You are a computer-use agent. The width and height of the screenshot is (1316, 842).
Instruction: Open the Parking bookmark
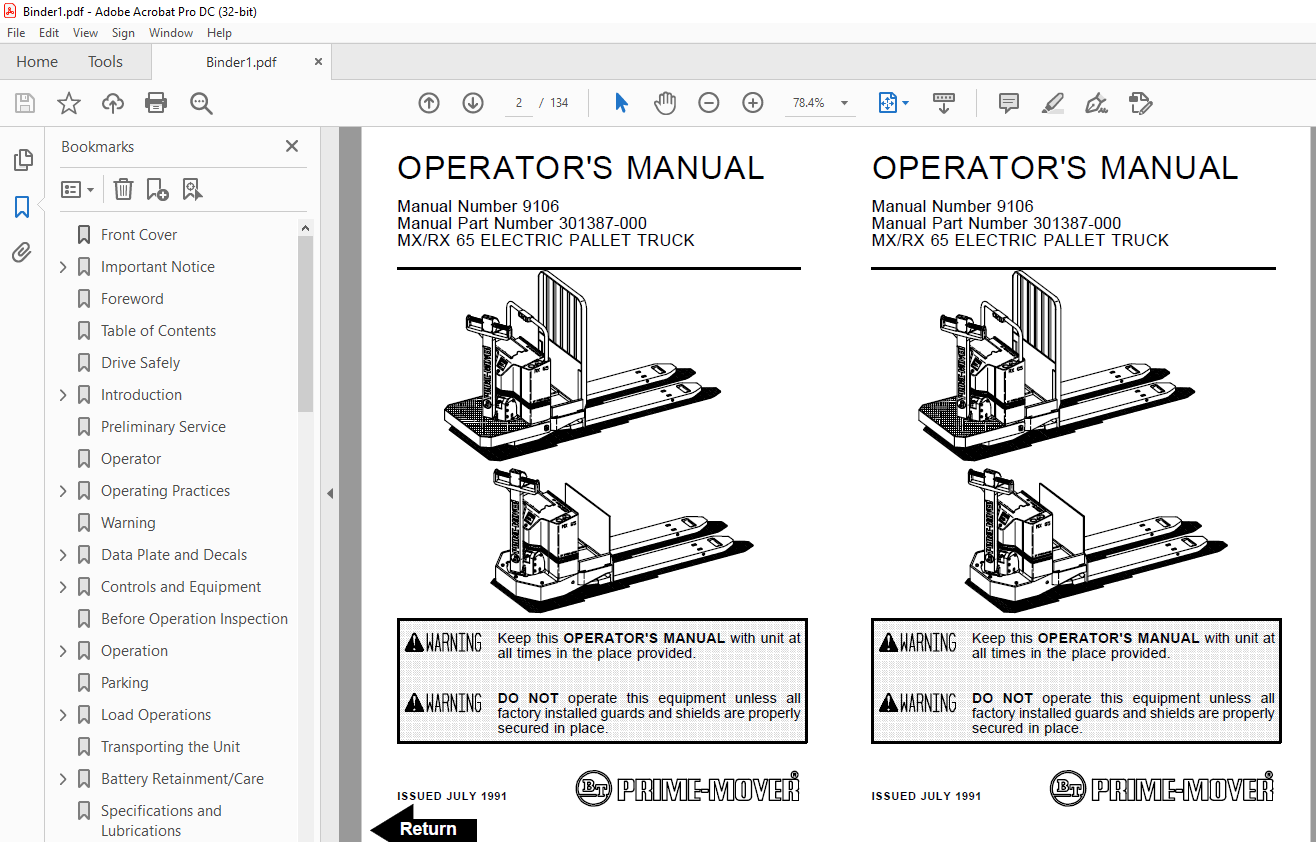124,683
